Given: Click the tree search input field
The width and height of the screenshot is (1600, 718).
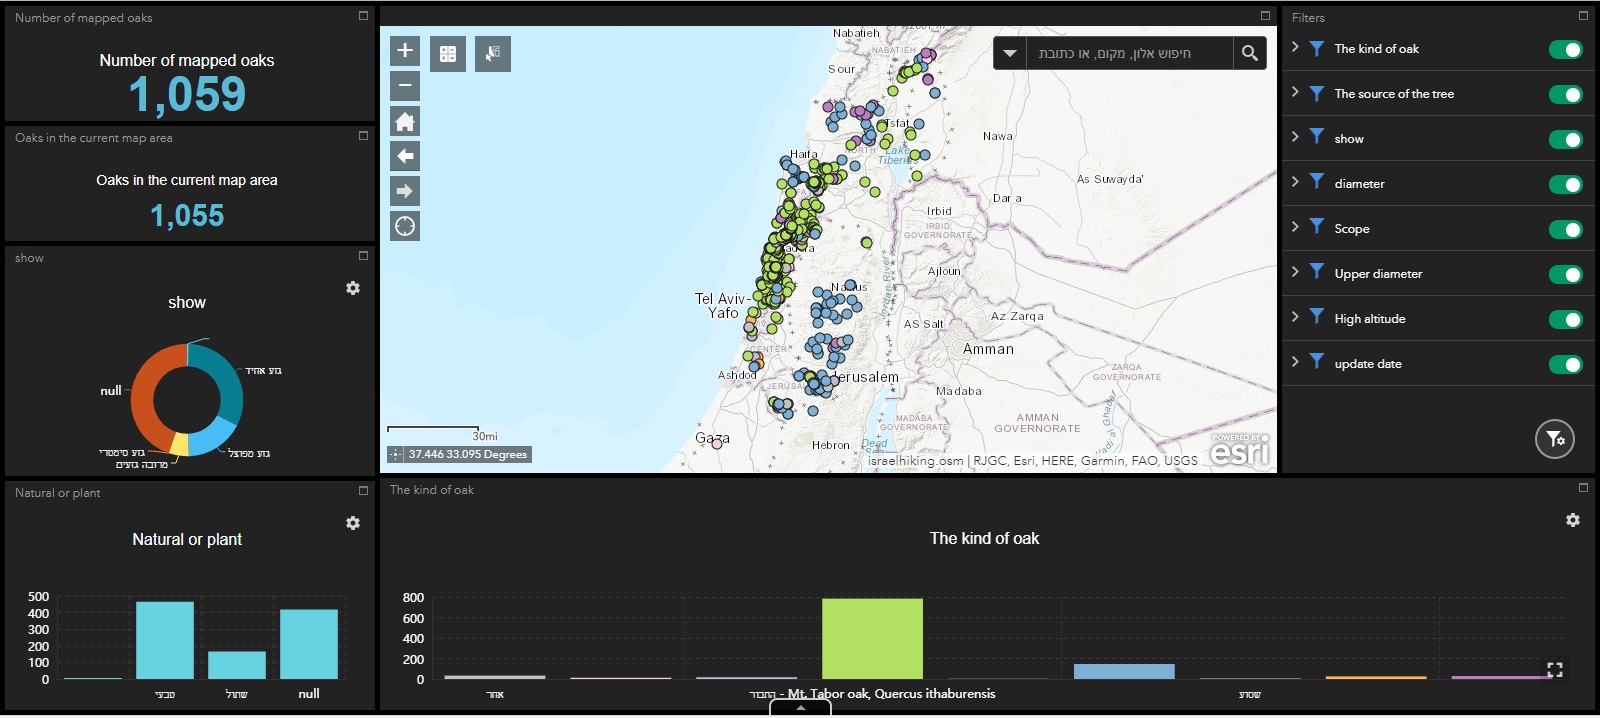Looking at the screenshot, I should coord(1128,54).
